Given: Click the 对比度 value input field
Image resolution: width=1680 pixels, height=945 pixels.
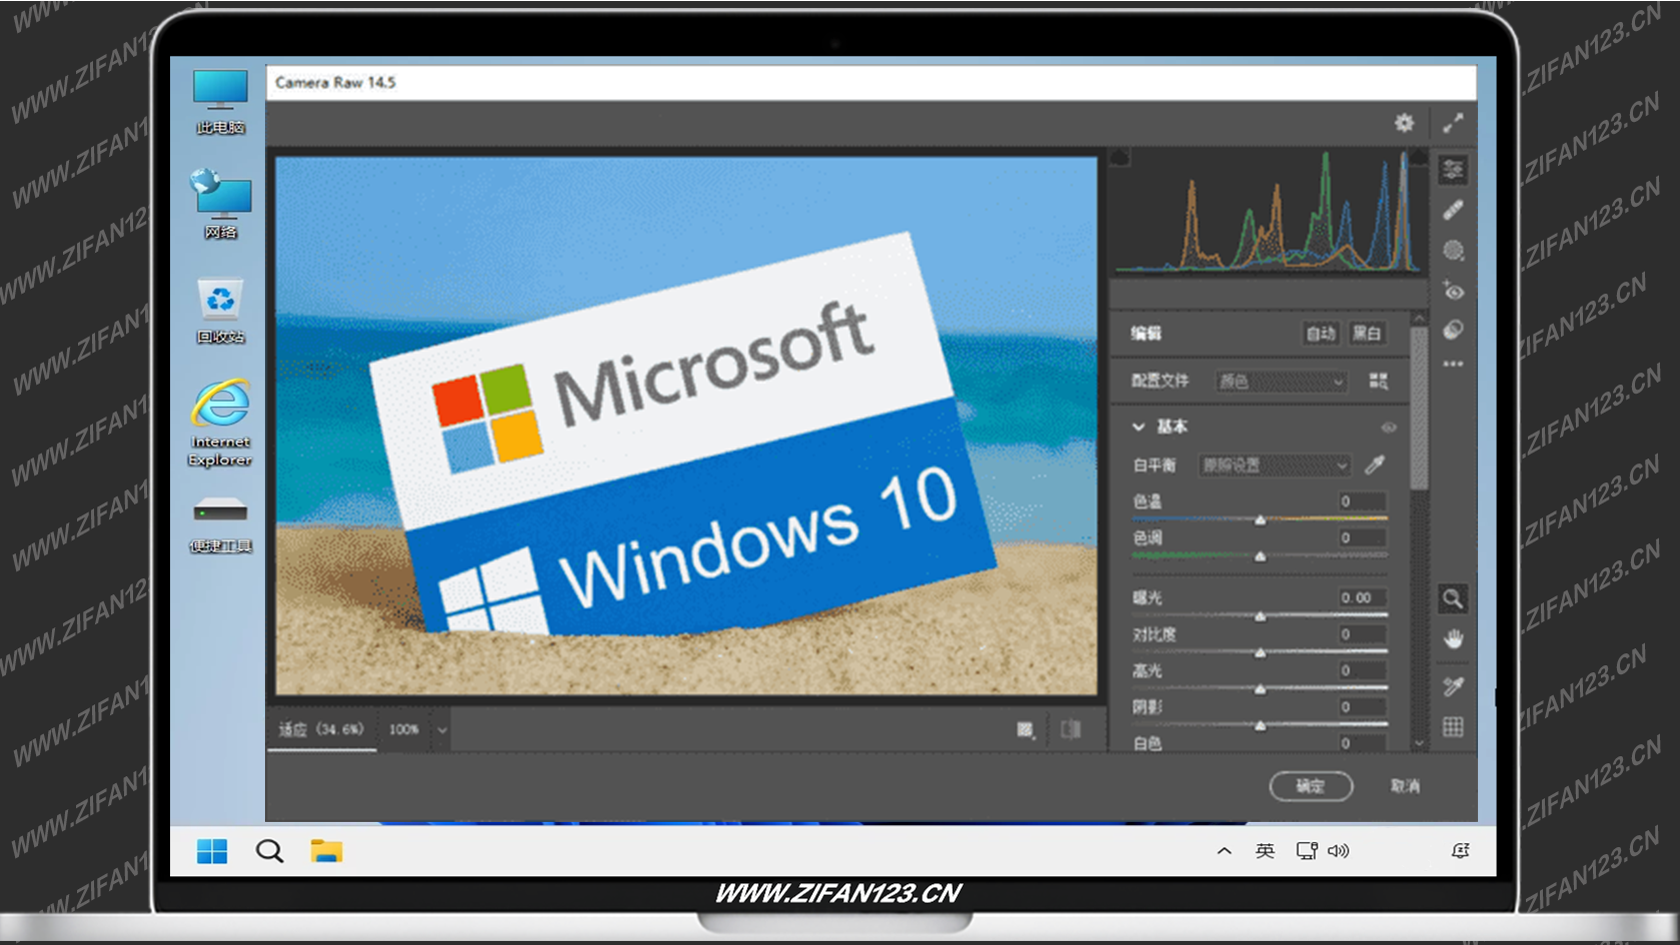Looking at the screenshot, I should tap(1363, 634).
